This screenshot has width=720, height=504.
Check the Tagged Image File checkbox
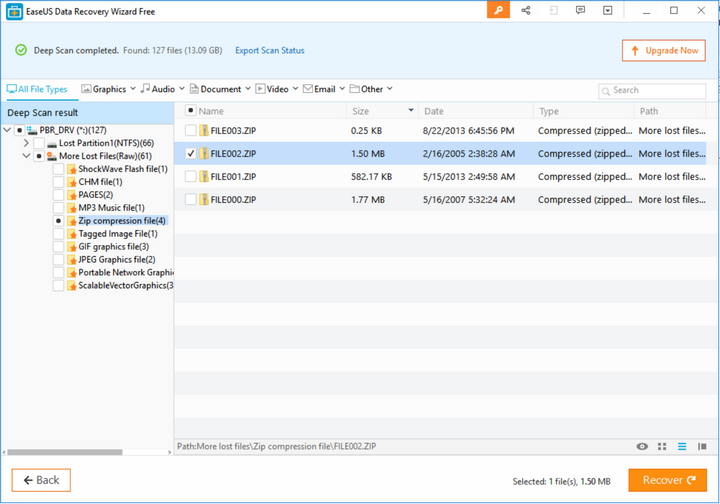coord(58,234)
